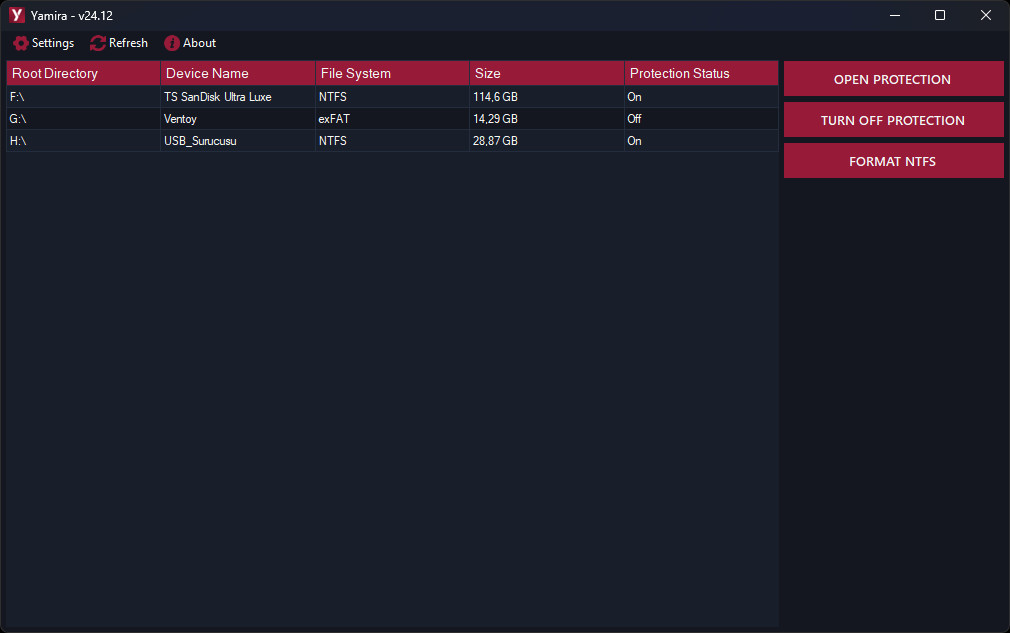Click NTFS file system of TS SanDisk row
This screenshot has width=1010, height=633.
[392, 97]
